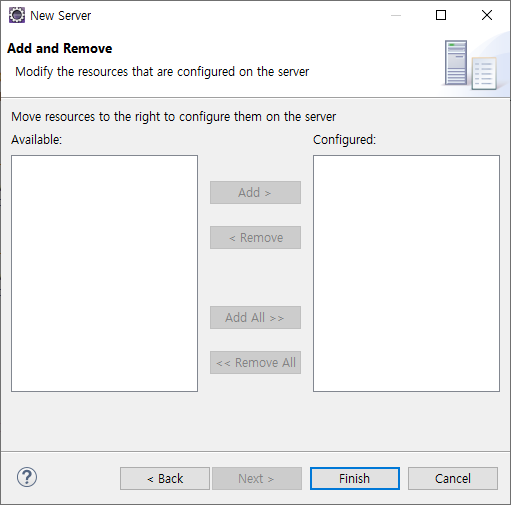Cancel the New Server wizard
Viewport: 511px width, 505px height.
tap(453, 478)
